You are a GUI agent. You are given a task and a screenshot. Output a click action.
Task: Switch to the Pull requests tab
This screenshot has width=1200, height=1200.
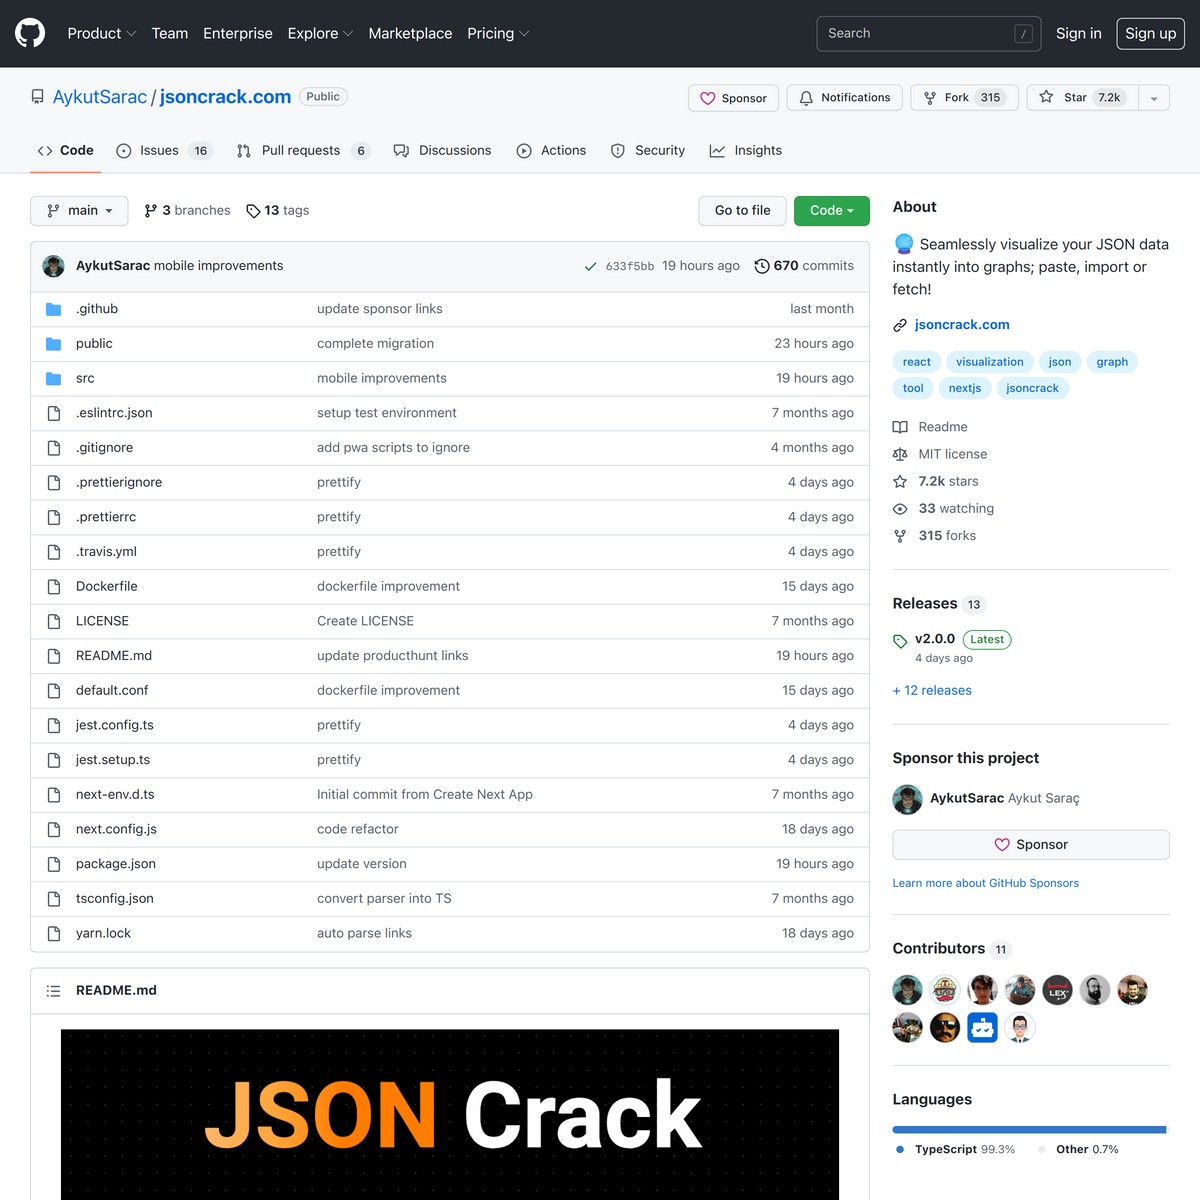[x=303, y=151]
